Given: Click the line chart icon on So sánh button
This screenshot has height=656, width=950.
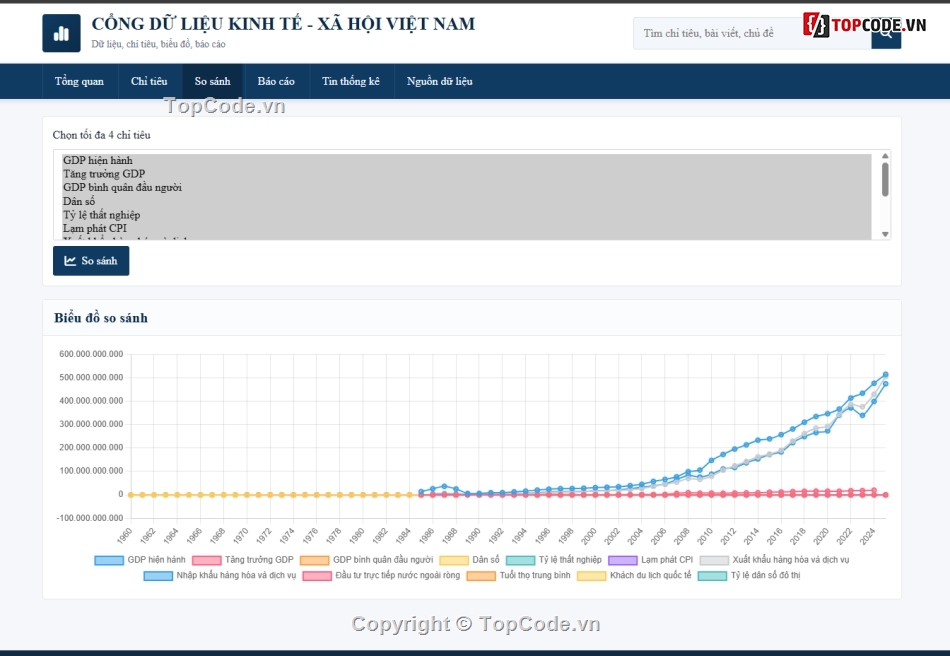Looking at the screenshot, I should click(x=70, y=261).
